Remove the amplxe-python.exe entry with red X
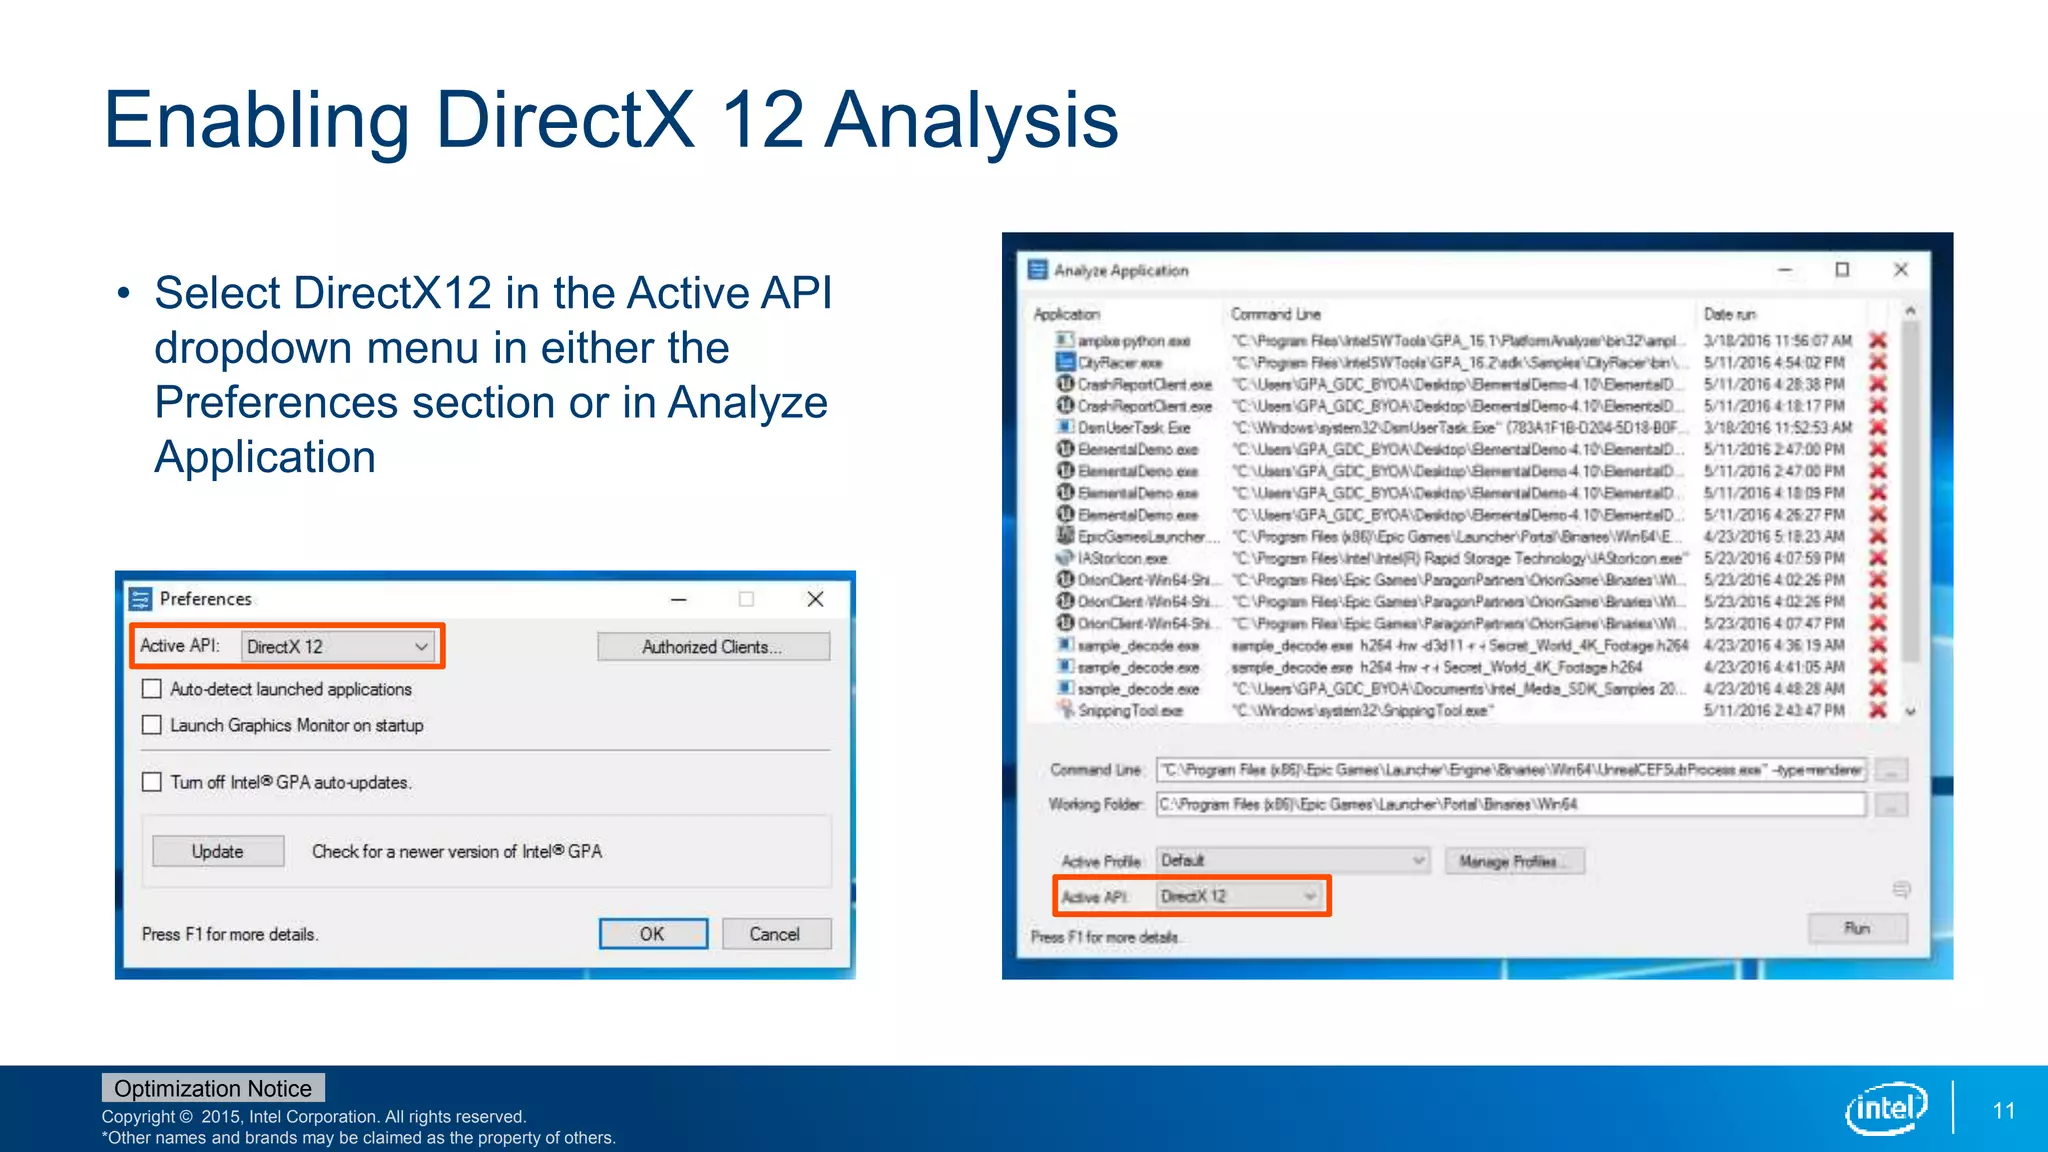 1878,341
